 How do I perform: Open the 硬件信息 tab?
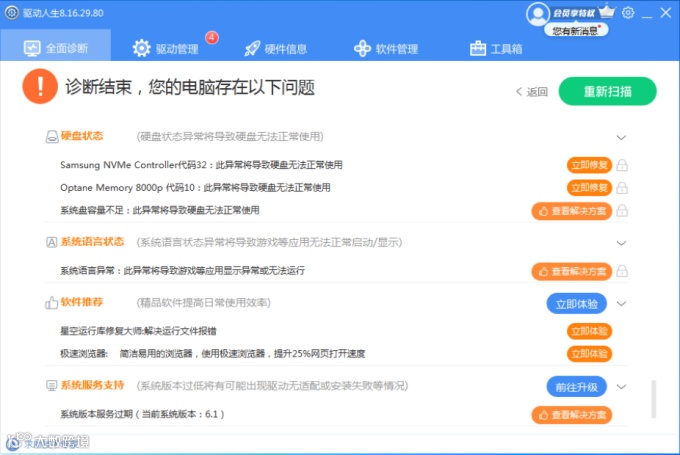click(275, 49)
